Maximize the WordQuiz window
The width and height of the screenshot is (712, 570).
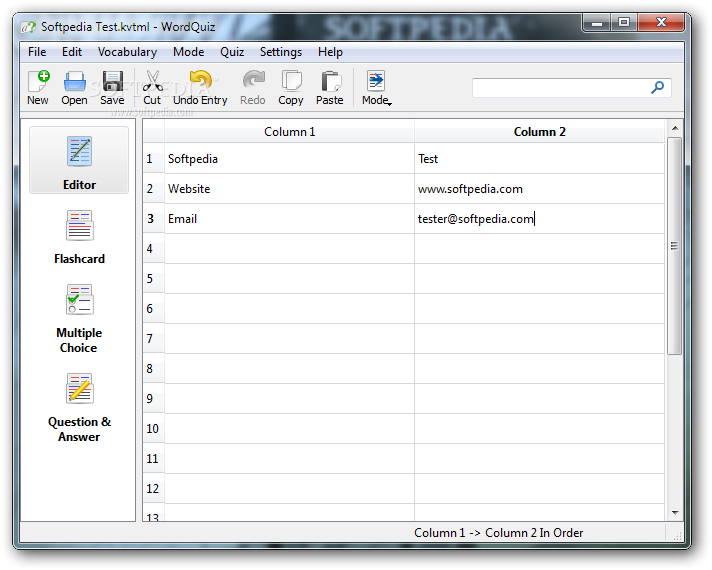pyautogui.click(x=624, y=22)
